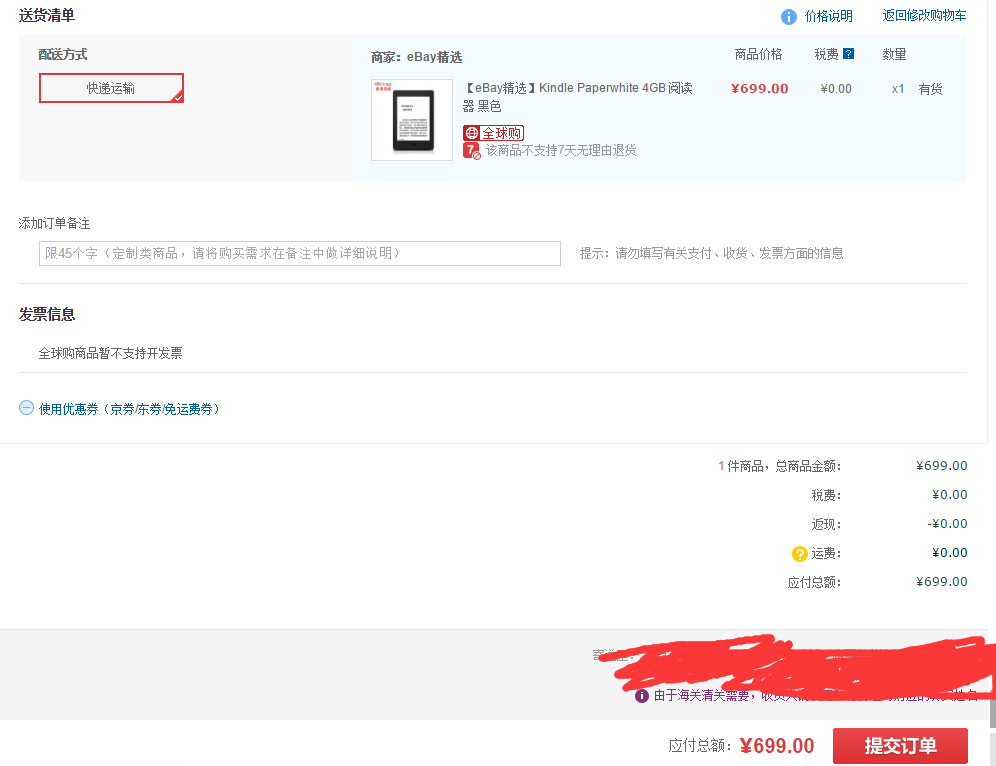The image size is (996, 766).
Task: Click the customs clearance notice info icon
Action: [x=640, y=695]
